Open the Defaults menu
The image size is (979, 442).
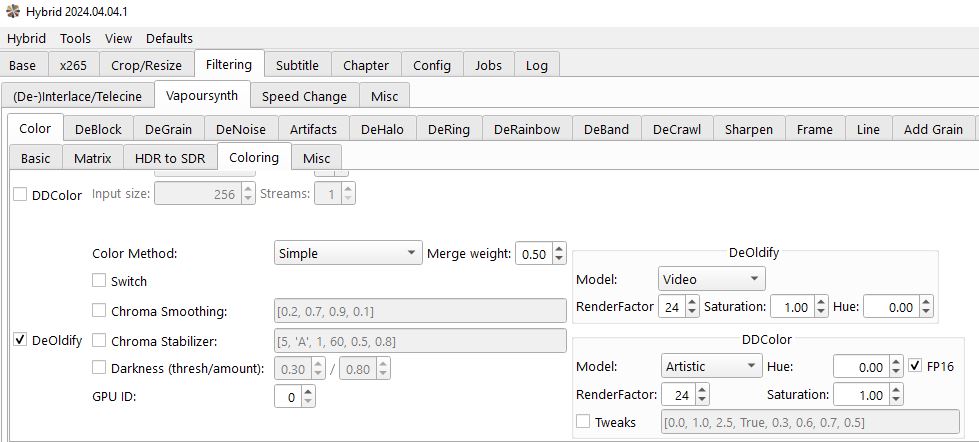(x=169, y=38)
